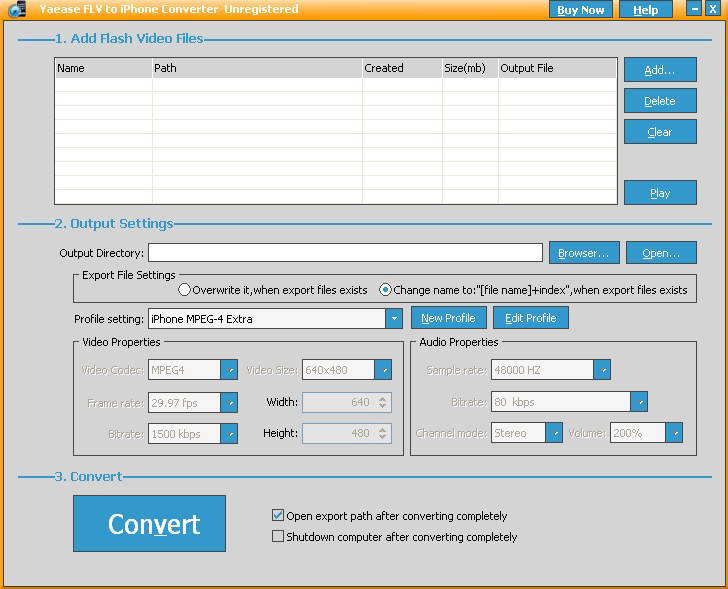Close the converter window
The image size is (728, 589).
click(713, 8)
